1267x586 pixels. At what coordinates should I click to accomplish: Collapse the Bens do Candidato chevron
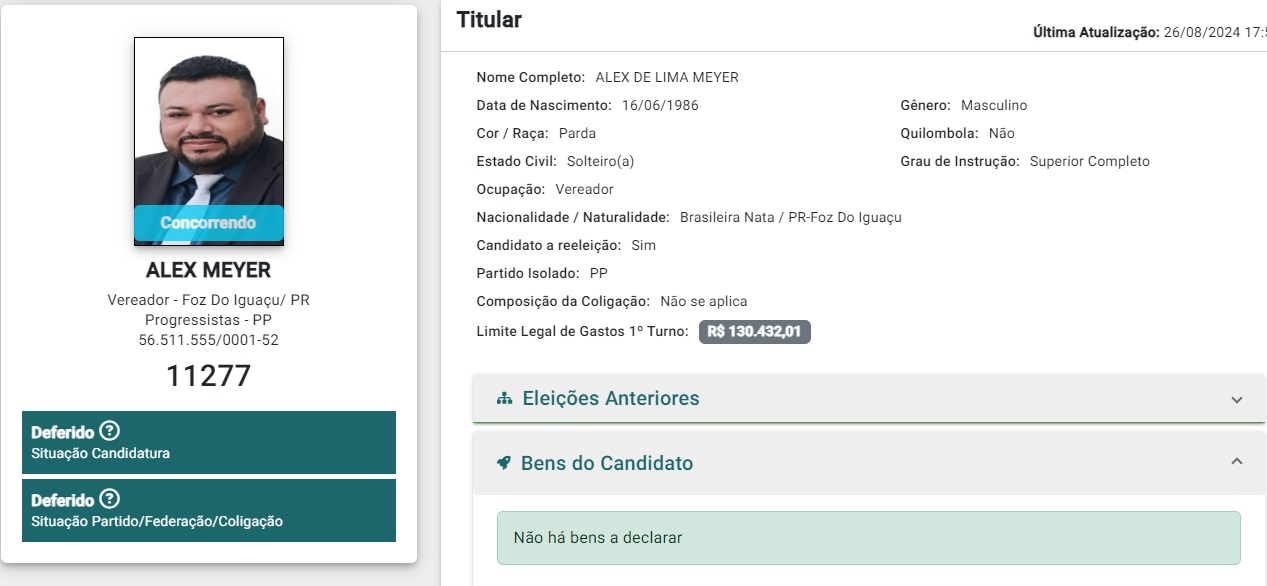[1237, 462]
